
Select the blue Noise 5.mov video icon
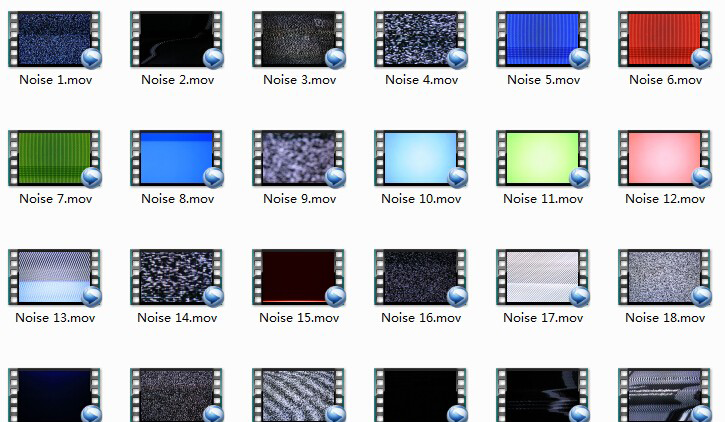tap(543, 39)
